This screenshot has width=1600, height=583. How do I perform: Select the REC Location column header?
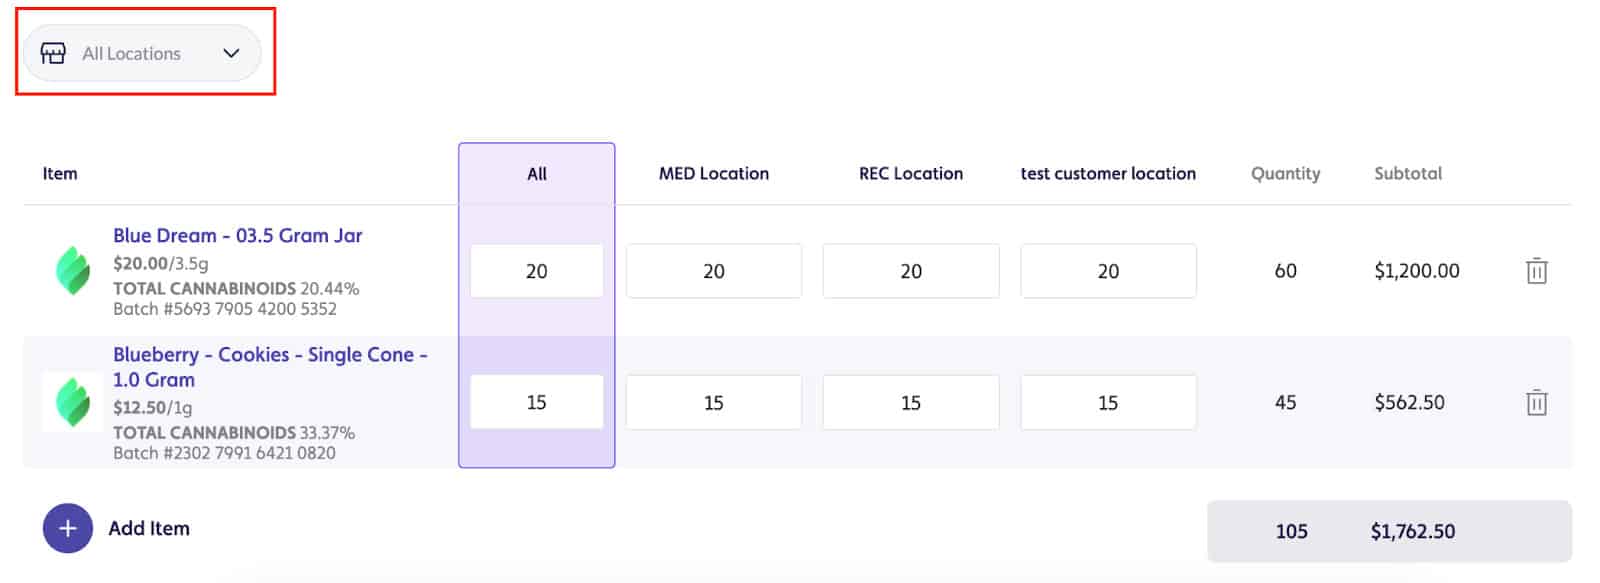point(911,174)
